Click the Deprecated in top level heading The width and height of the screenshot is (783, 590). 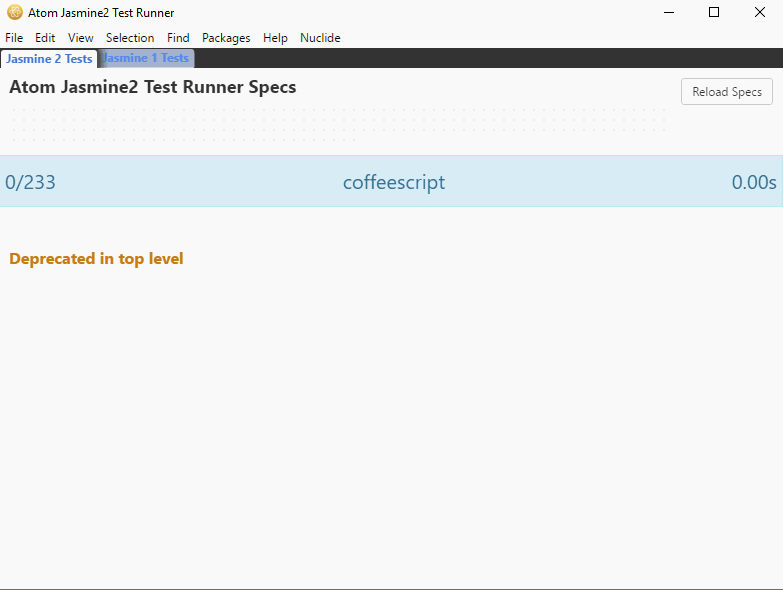[96, 259]
